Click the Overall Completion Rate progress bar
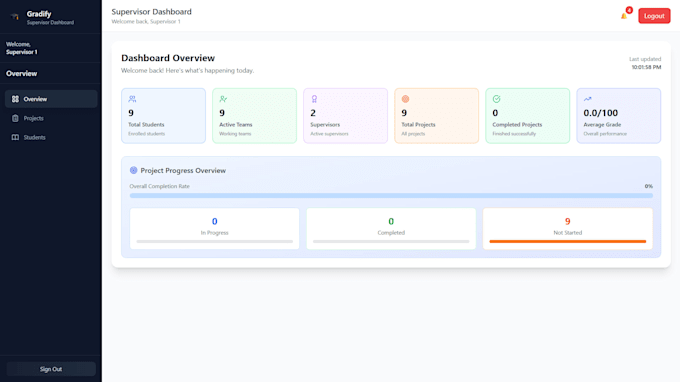680x382 pixels. coord(391,196)
